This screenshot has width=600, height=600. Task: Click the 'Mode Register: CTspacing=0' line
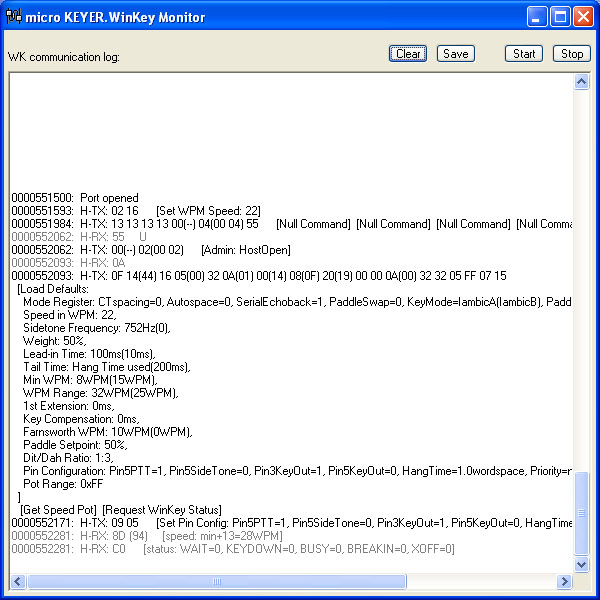tap(297, 302)
